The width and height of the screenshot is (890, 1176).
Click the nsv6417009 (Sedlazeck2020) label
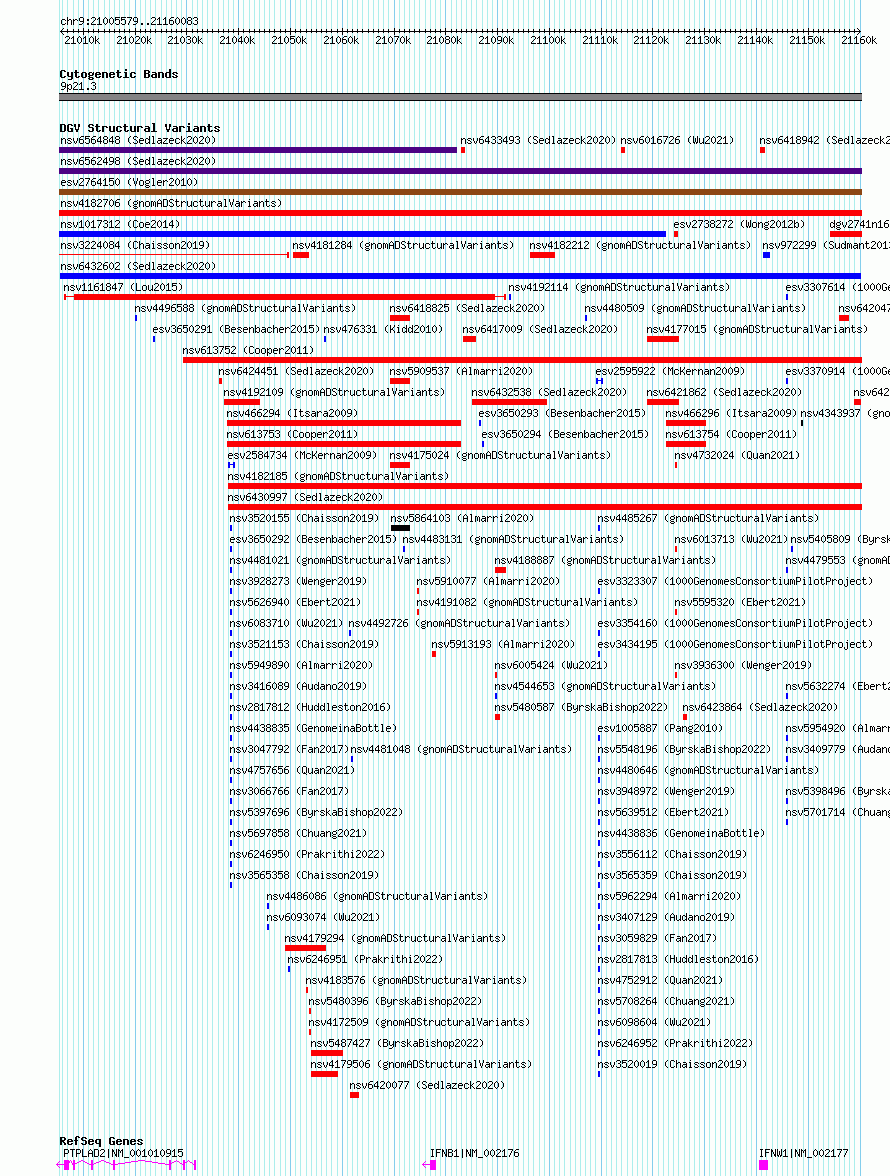[540, 329]
